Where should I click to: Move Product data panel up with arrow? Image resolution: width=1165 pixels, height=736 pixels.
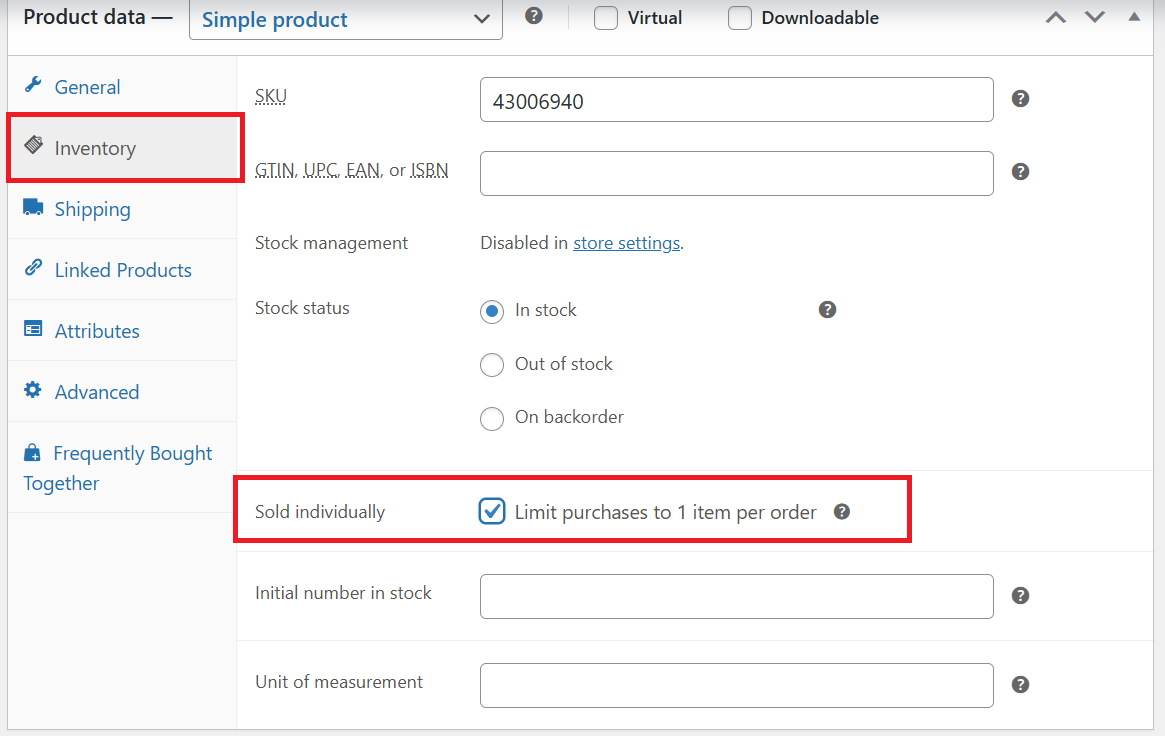pos(1056,17)
